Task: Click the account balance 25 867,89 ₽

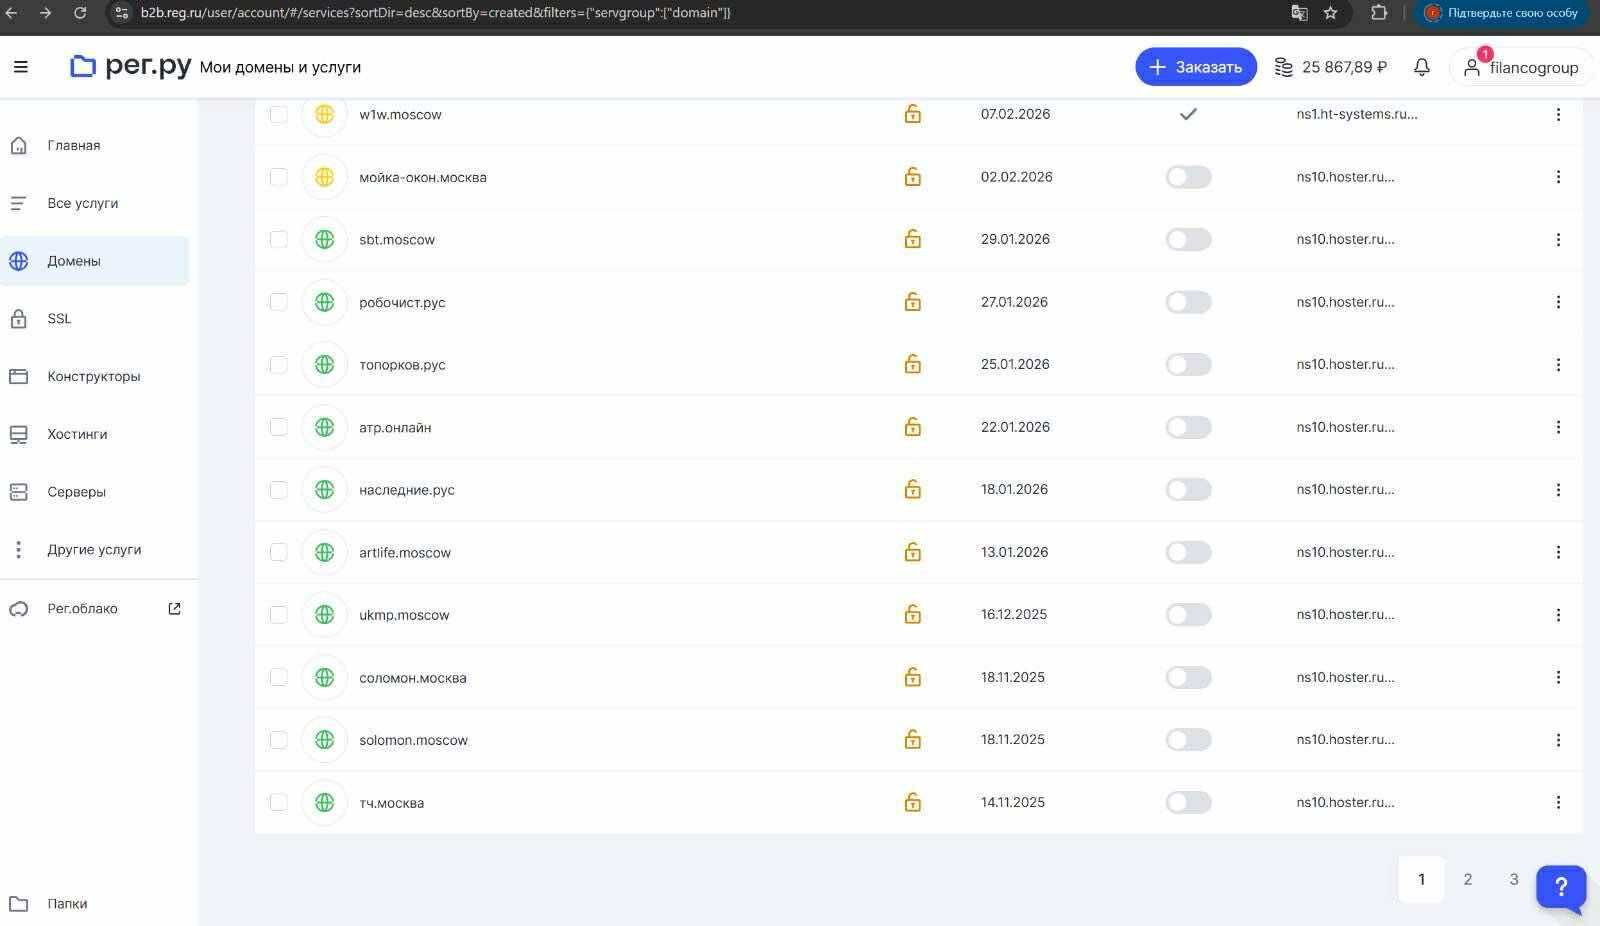Action: 1331,67
